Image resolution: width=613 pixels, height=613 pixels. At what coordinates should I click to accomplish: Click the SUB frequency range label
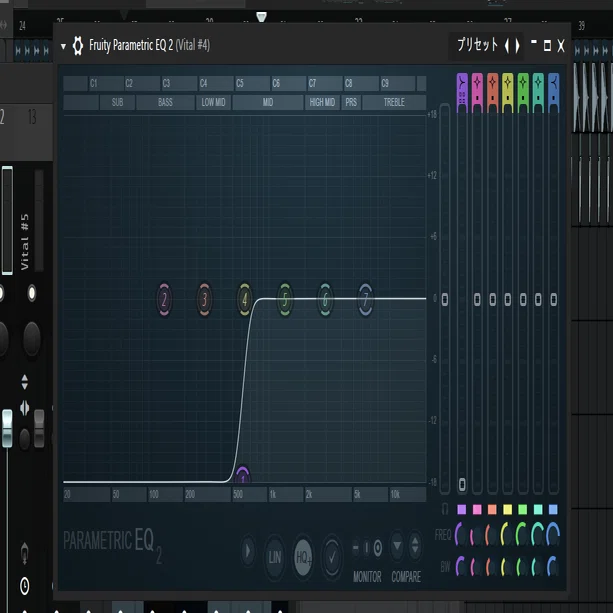[117, 102]
